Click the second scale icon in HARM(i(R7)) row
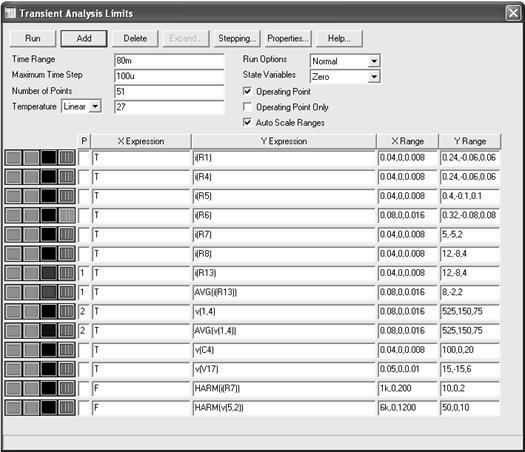The image size is (525, 452). point(31,389)
